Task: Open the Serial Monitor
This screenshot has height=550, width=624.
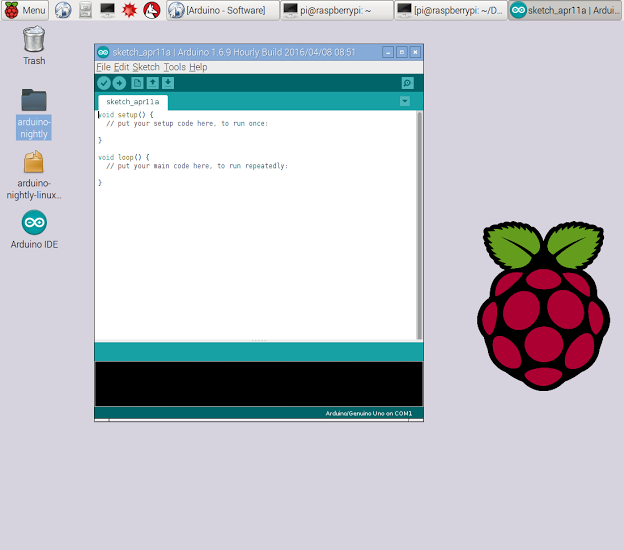Action: pos(407,83)
